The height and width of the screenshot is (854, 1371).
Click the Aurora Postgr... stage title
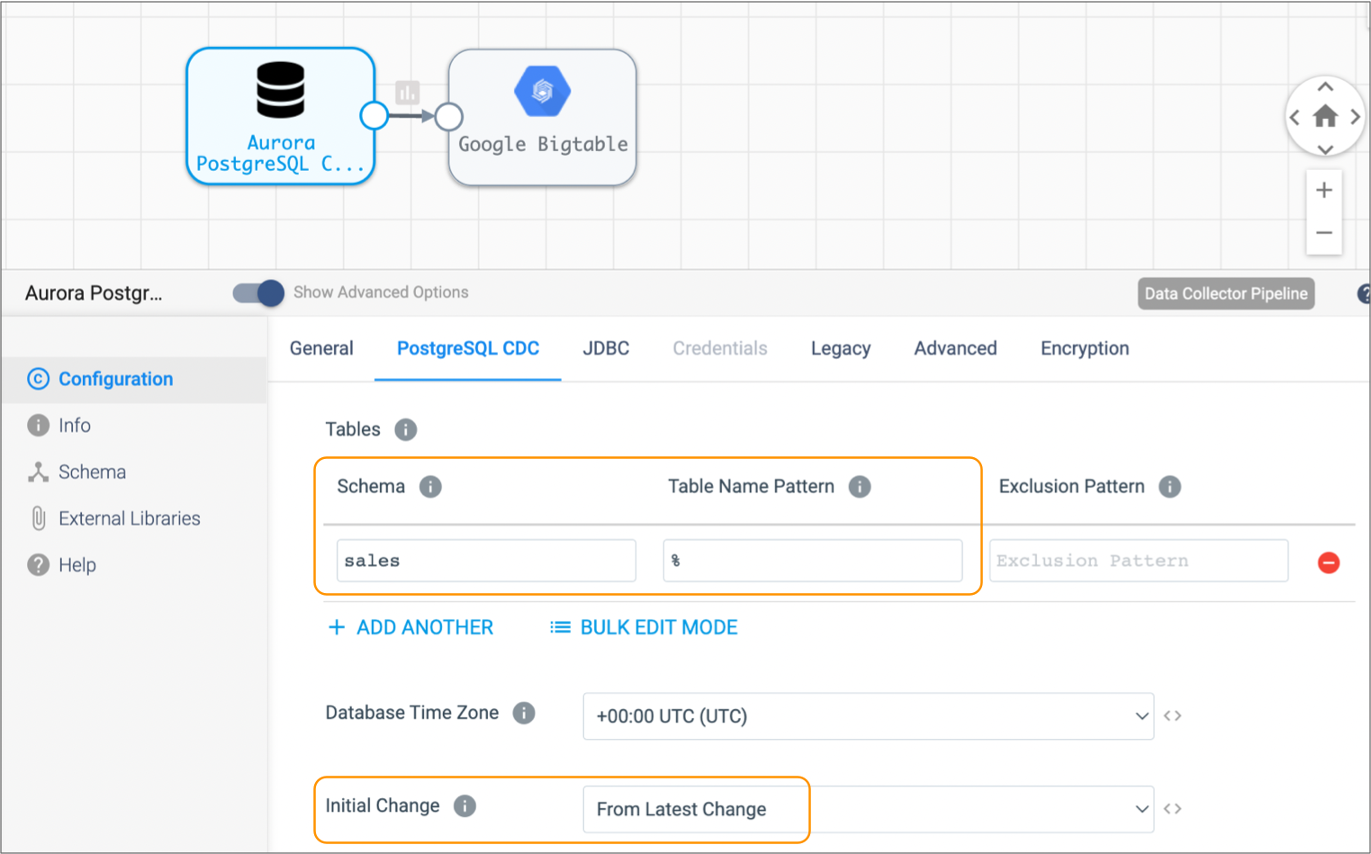[93, 293]
